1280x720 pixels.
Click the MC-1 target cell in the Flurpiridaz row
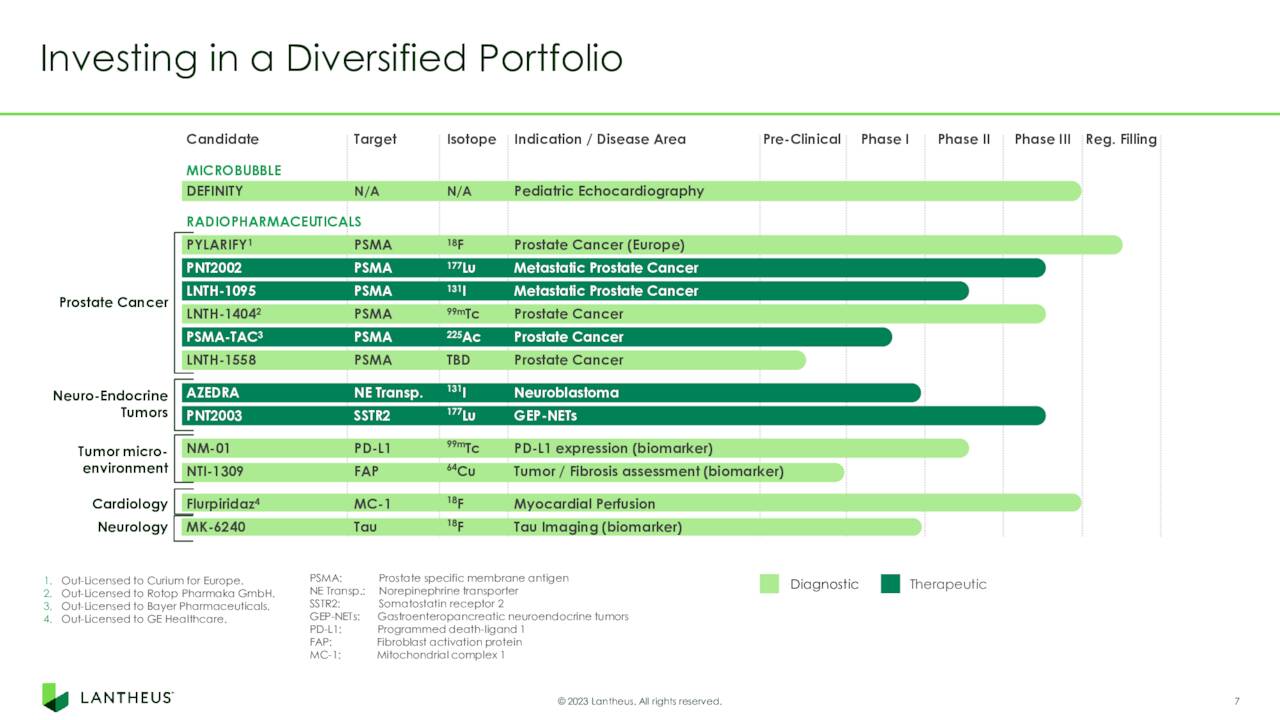(371, 504)
